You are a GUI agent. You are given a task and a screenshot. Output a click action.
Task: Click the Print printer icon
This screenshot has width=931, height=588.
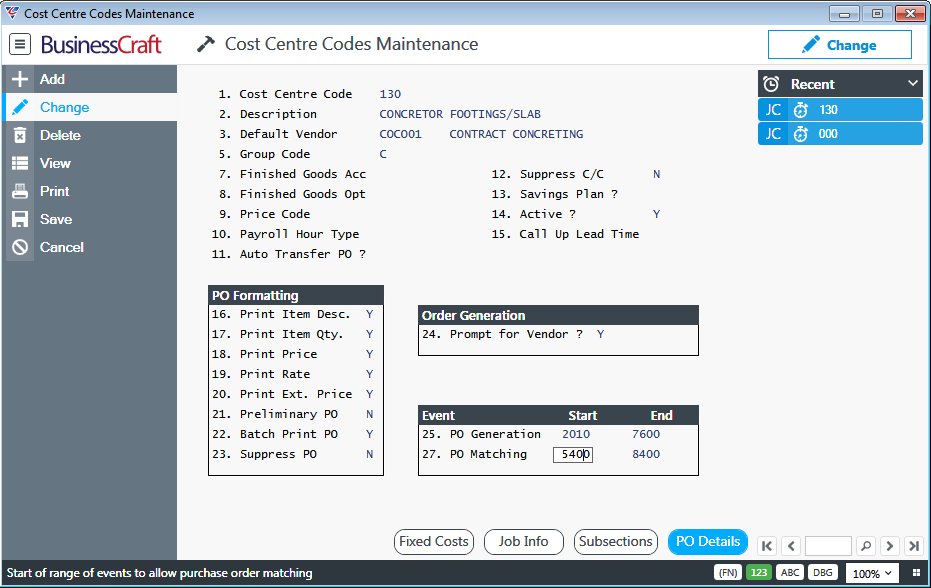pos(20,191)
